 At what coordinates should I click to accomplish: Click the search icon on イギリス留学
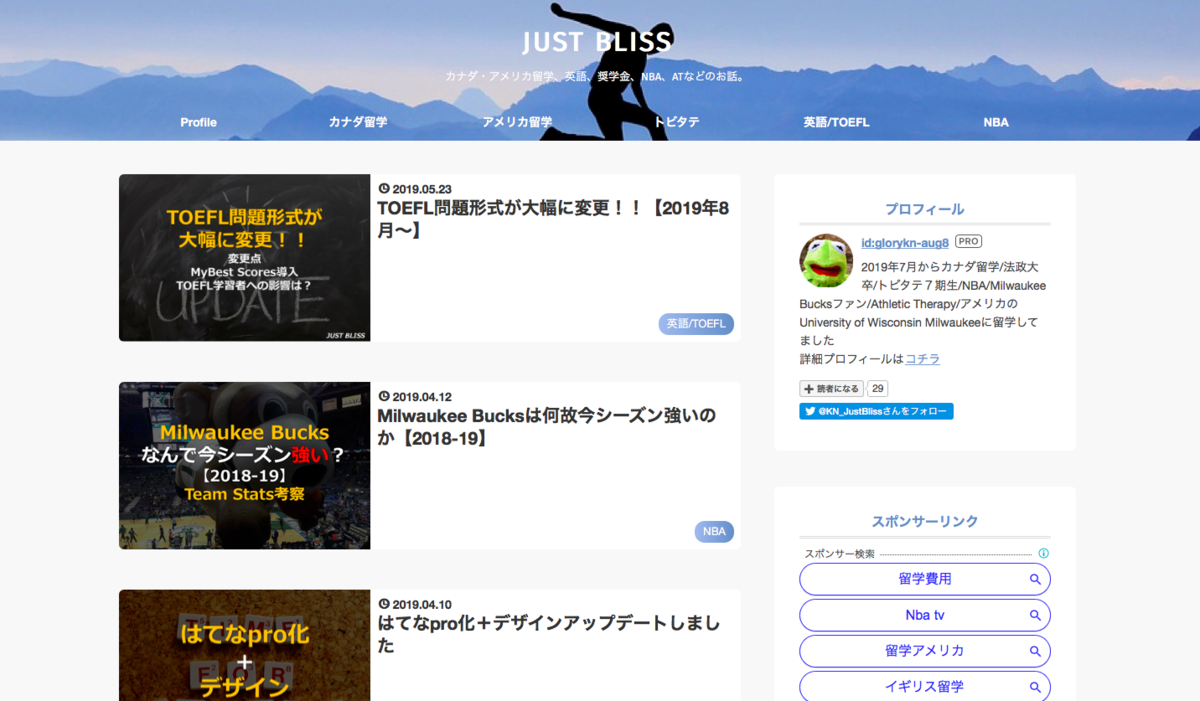[x=1036, y=687]
